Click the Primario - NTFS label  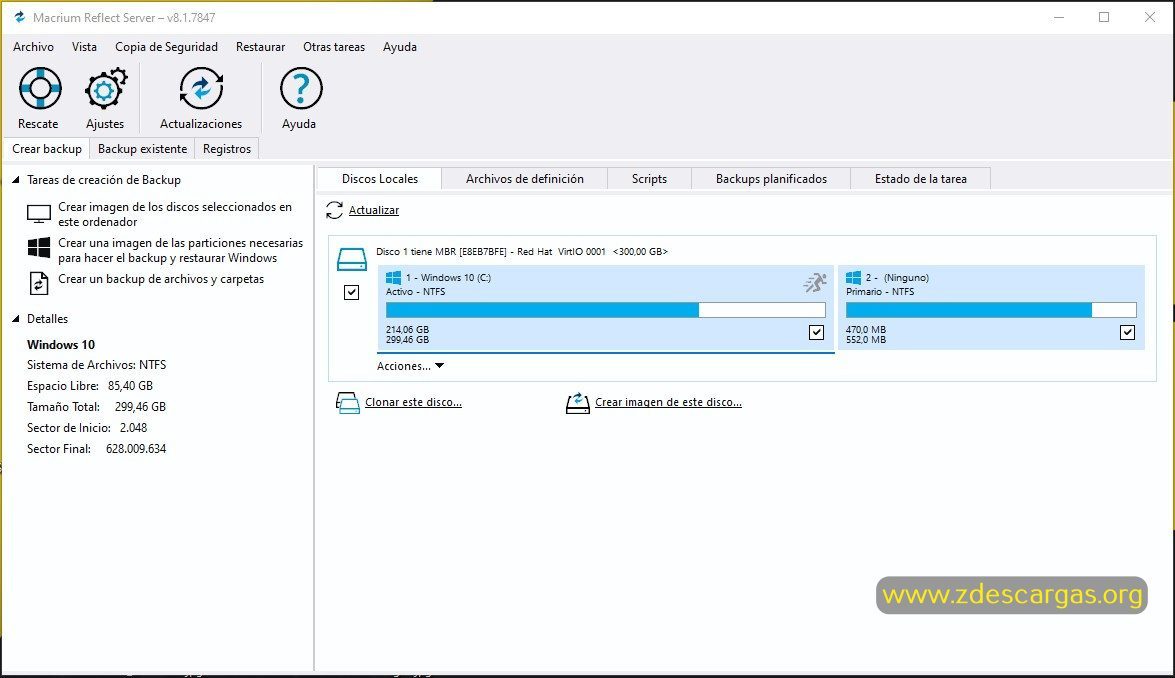881,291
